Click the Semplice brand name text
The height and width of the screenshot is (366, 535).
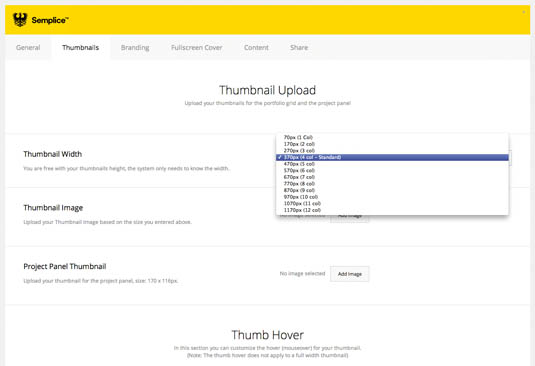tap(50, 20)
